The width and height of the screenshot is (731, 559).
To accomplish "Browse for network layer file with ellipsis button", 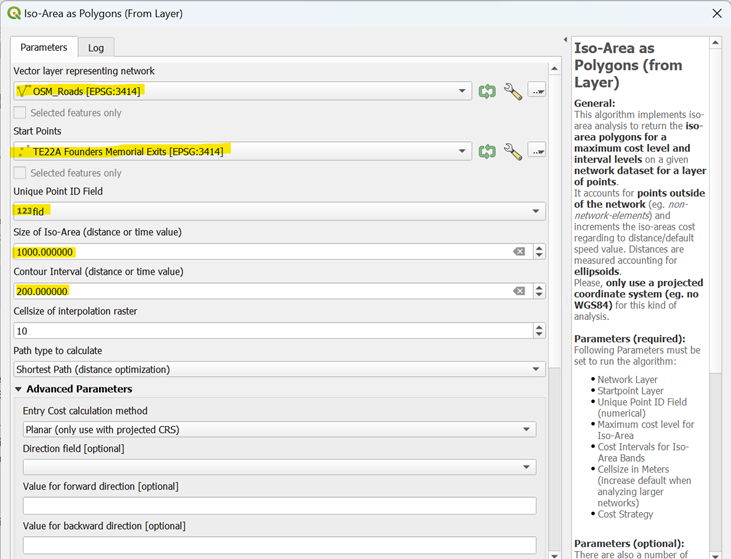I will pos(538,91).
